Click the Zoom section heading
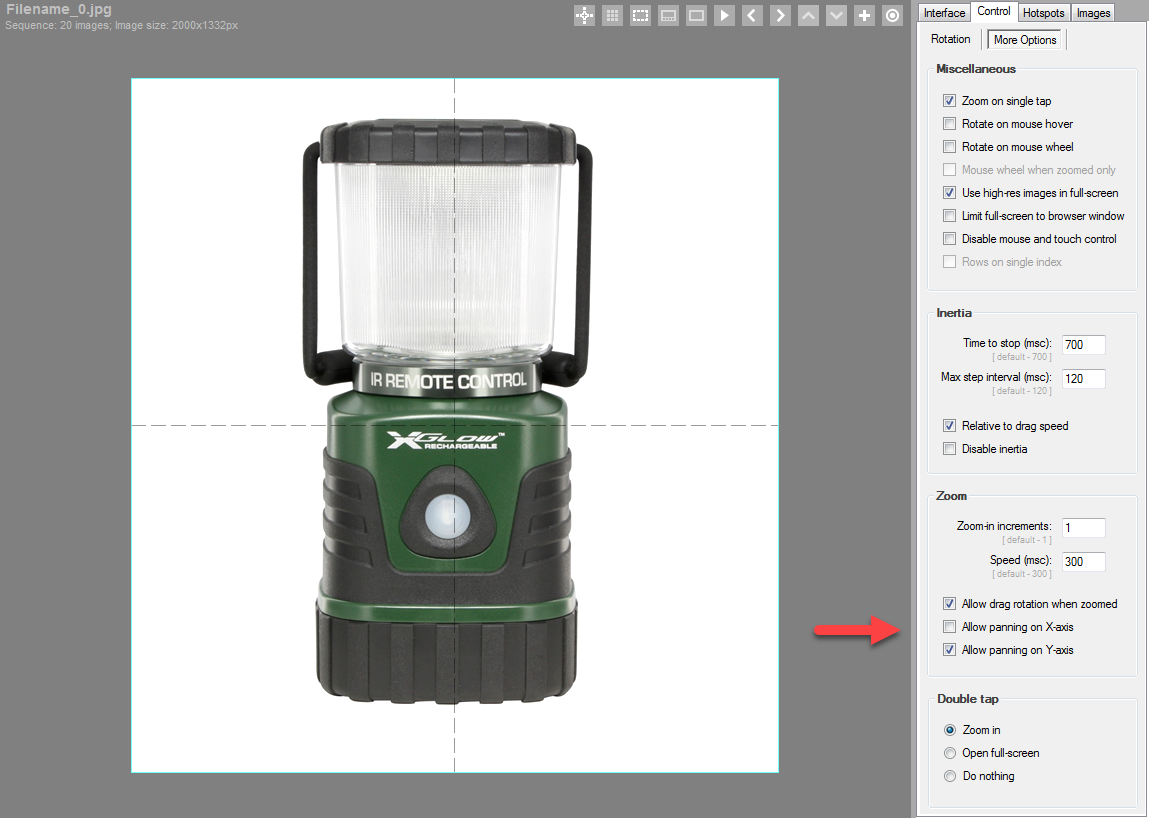The height and width of the screenshot is (818, 1149). [x=951, y=496]
